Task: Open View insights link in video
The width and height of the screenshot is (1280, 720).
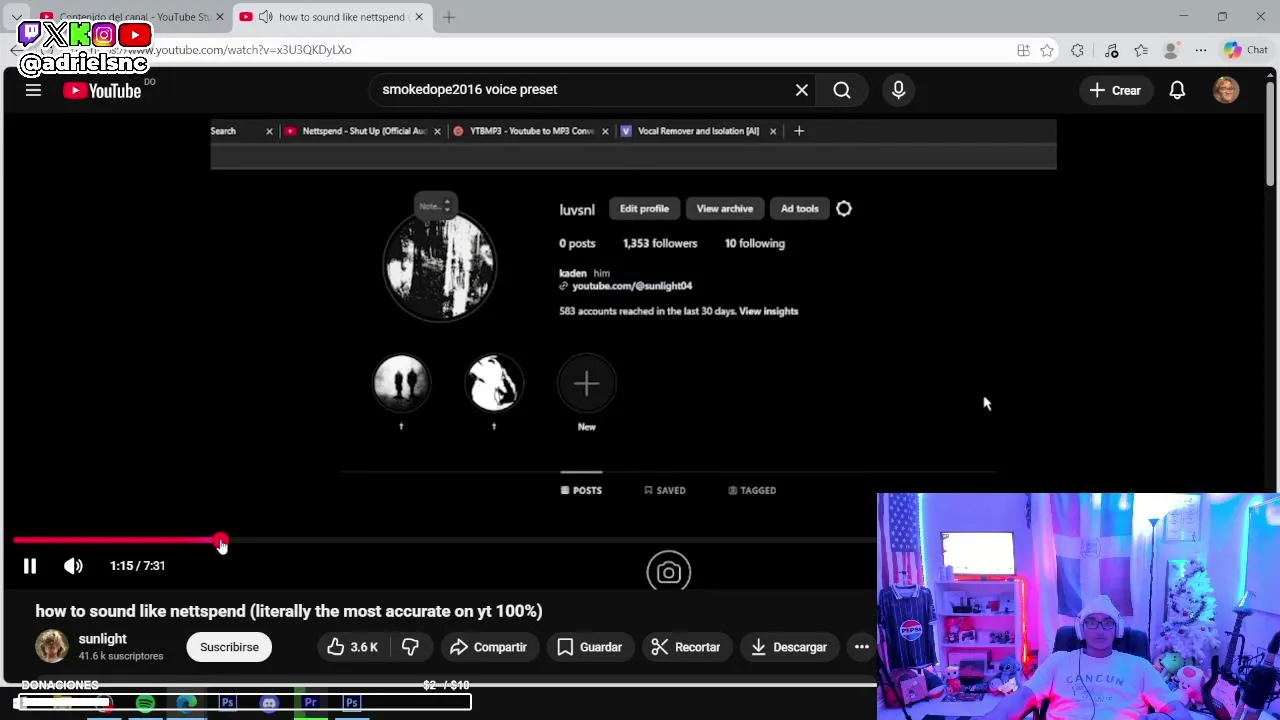Action: (768, 311)
